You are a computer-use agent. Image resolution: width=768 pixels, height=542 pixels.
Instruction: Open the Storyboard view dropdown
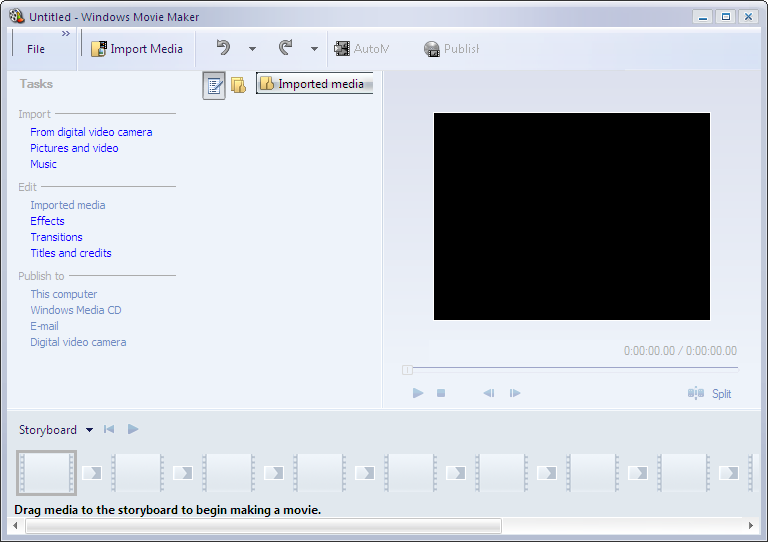click(x=89, y=430)
